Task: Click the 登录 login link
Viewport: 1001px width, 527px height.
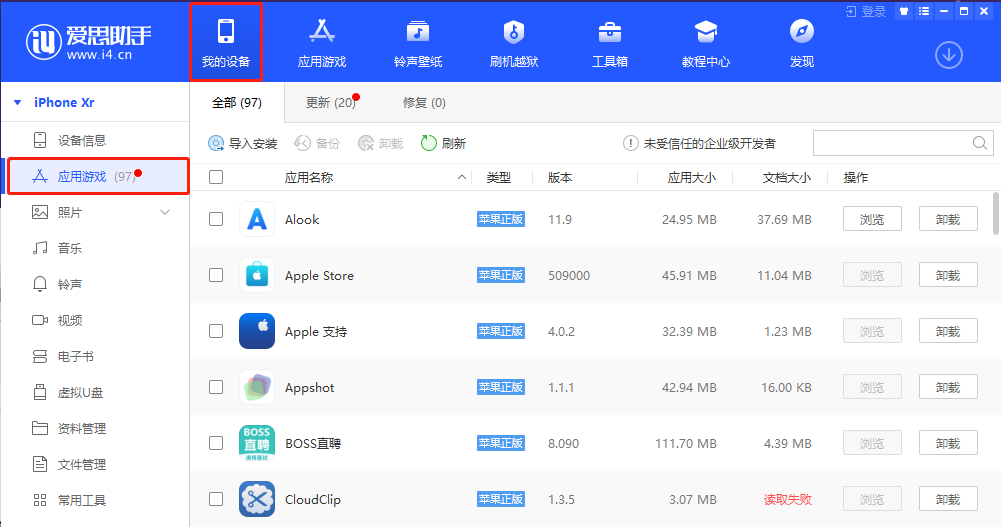Action: [x=866, y=11]
